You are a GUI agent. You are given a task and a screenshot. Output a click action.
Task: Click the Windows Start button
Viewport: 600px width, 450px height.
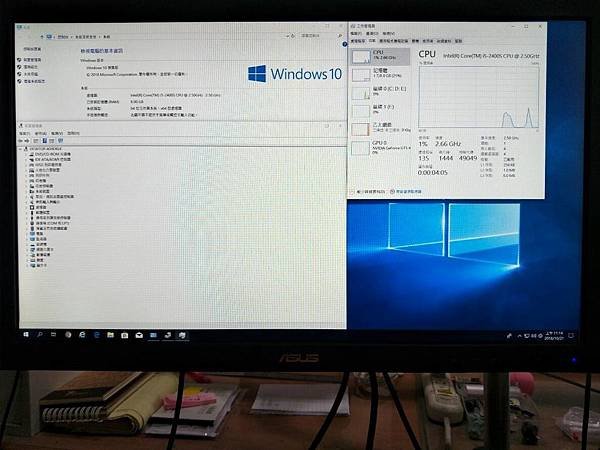26,335
